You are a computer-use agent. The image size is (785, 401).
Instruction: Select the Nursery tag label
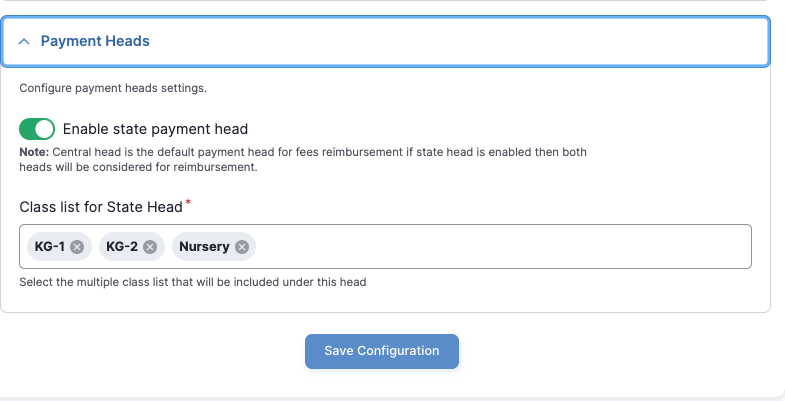(204, 246)
